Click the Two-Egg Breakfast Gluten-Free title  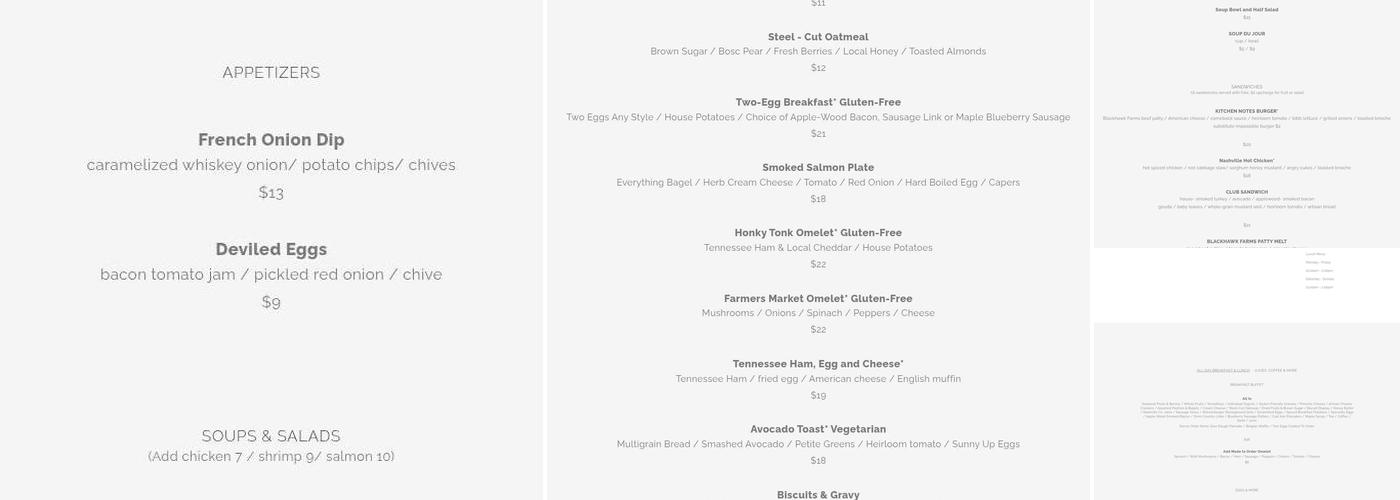818,102
